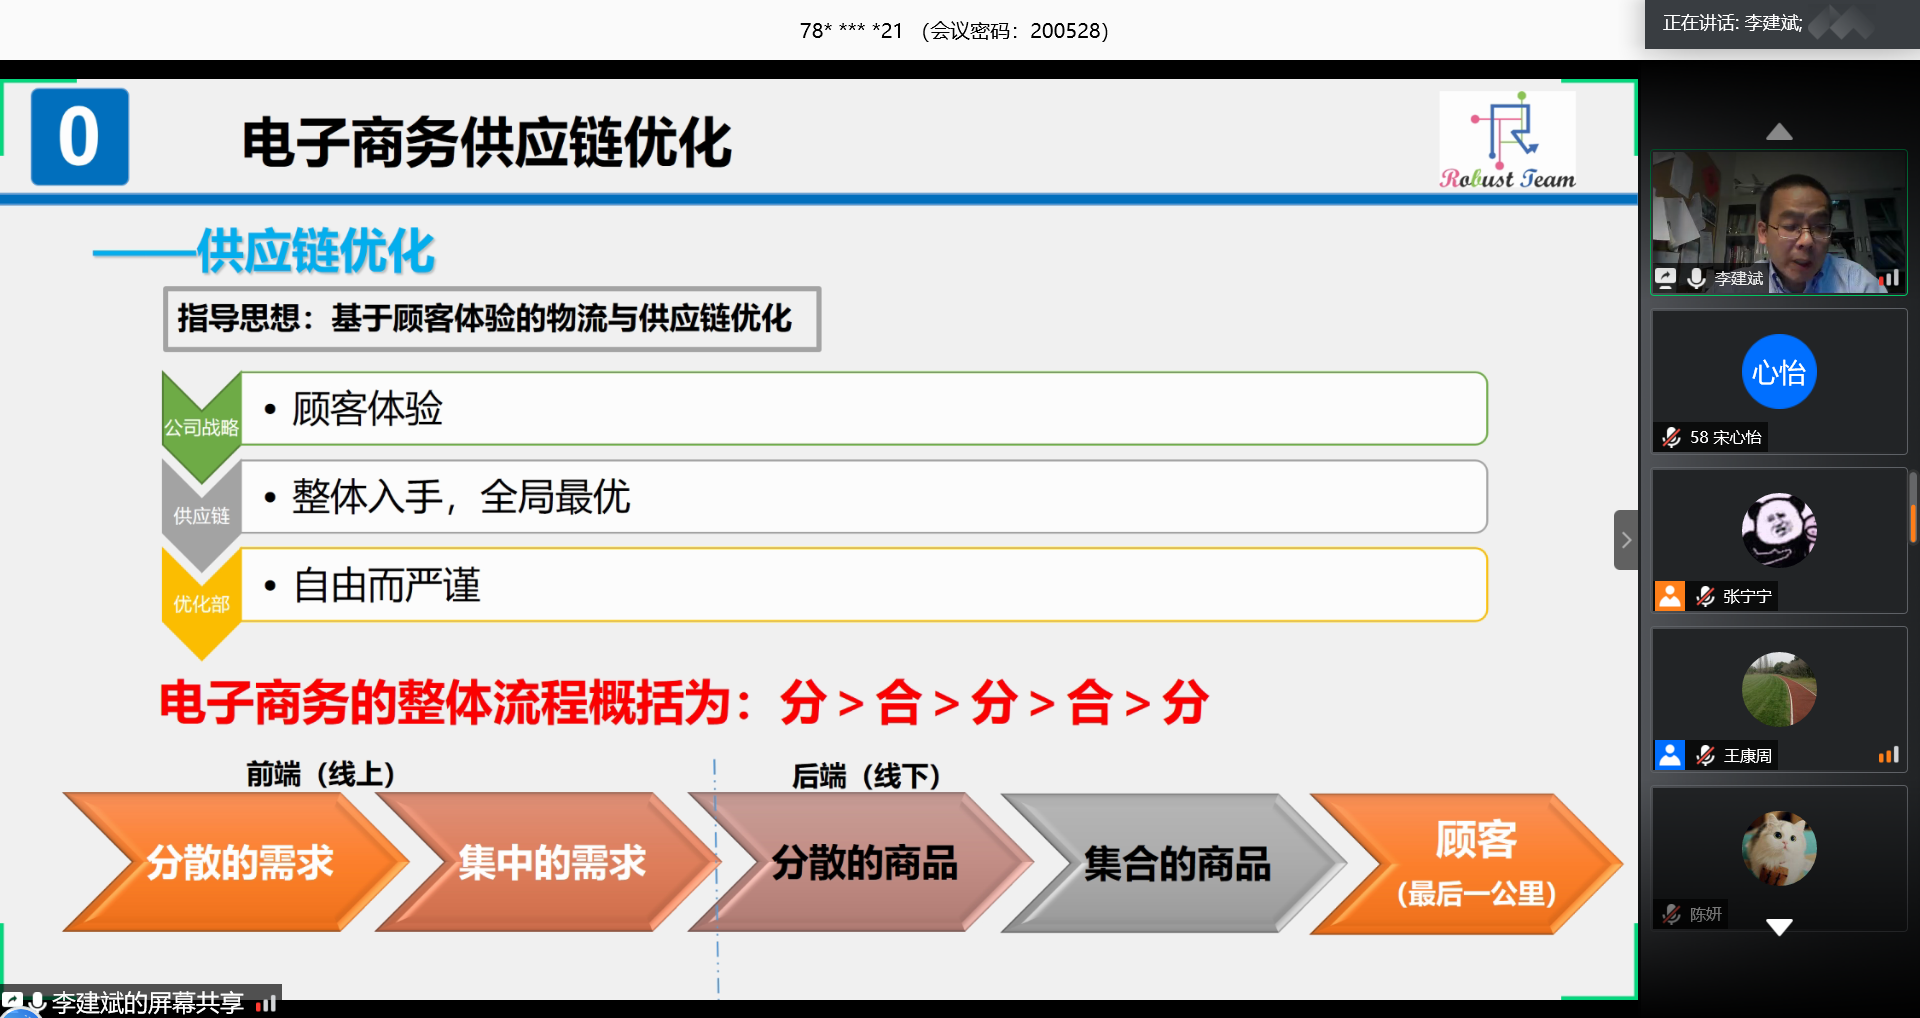
Task: Click the share icon in the bottom-left sharing label
Action: click(12, 1001)
